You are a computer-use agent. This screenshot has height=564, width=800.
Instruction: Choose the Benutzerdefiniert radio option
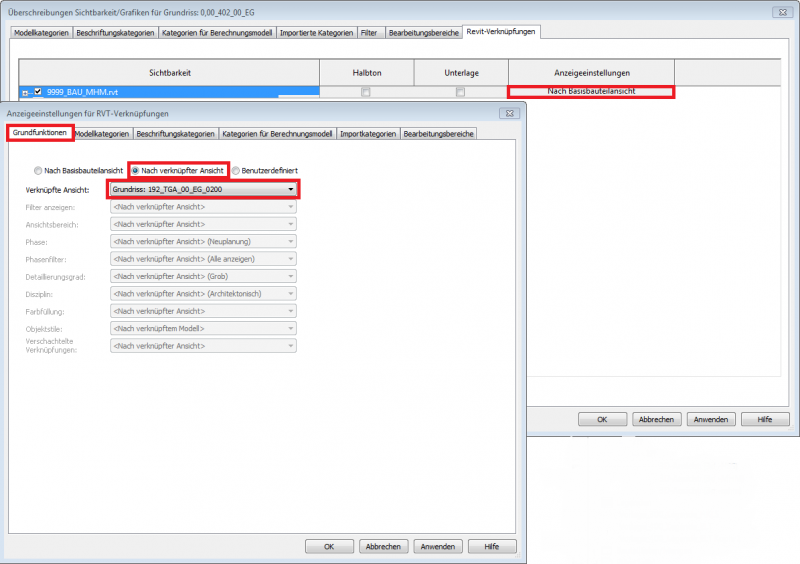(x=237, y=171)
